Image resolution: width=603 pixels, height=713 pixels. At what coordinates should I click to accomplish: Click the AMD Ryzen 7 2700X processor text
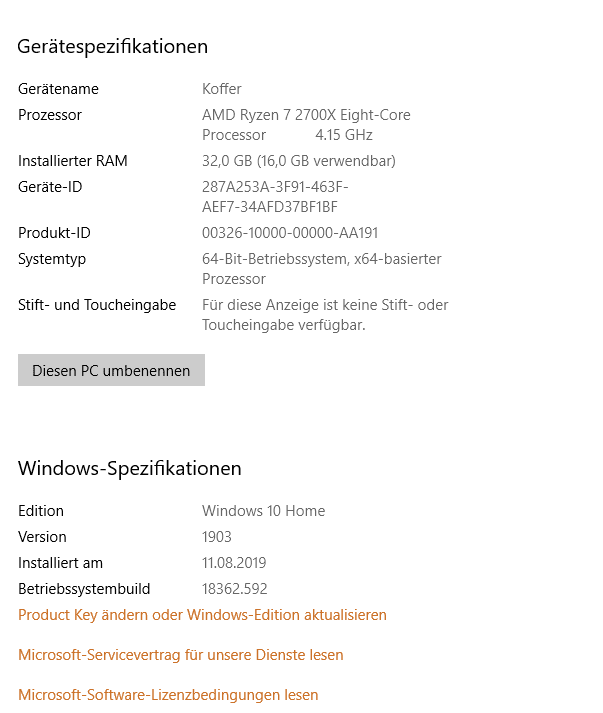pos(306,115)
